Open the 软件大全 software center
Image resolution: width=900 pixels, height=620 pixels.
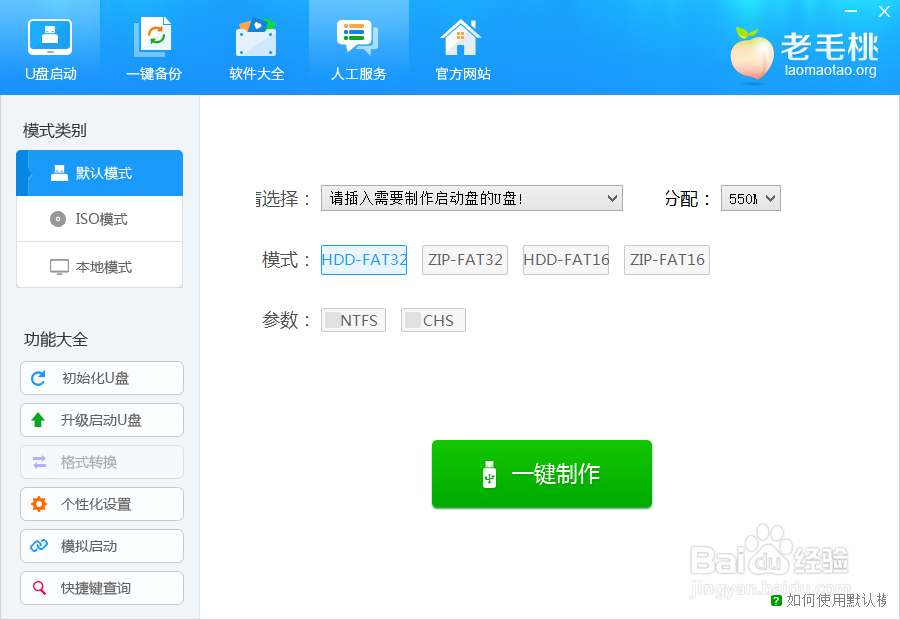[x=256, y=45]
